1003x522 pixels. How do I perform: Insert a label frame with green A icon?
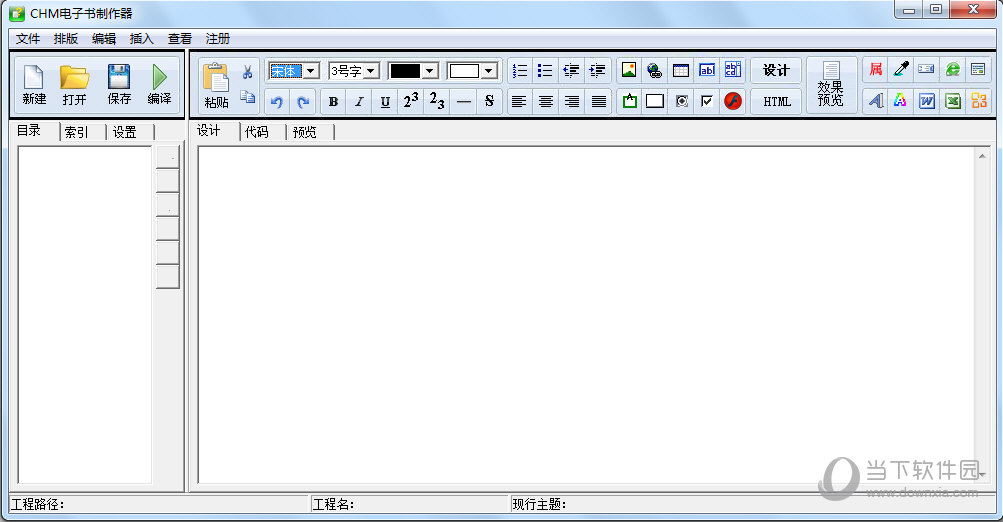click(629, 101)
